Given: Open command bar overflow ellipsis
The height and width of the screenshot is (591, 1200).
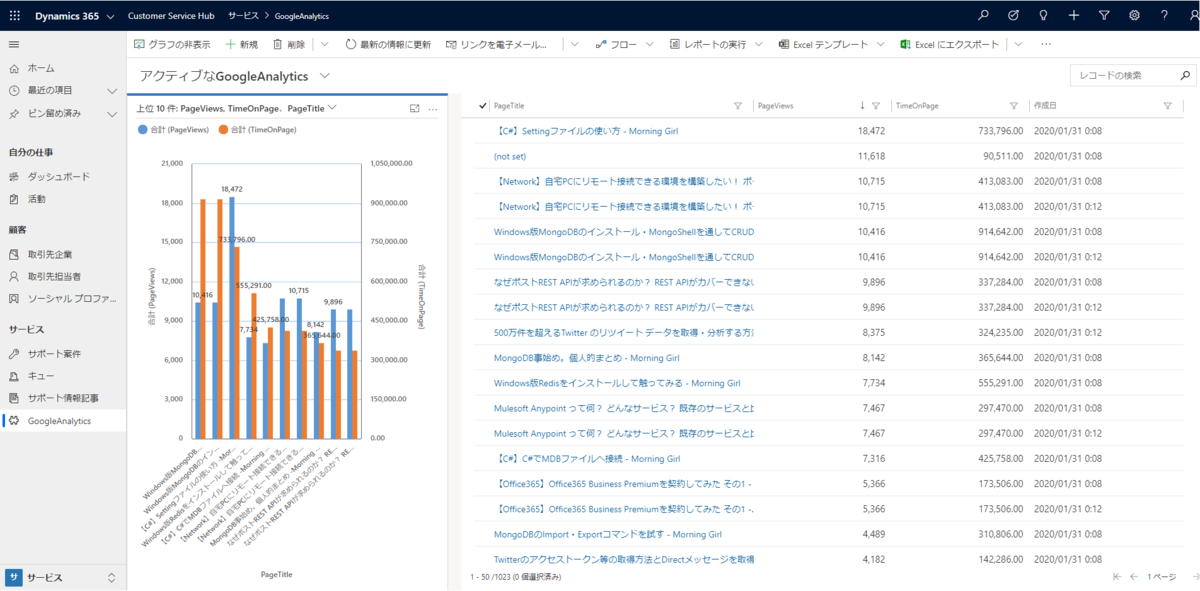Looking at the screenshot, I should point(1046,44).
